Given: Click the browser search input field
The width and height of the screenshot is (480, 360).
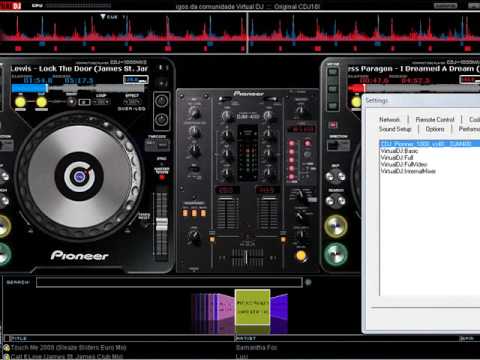Looking at the screenshot, I should tap(169, 282).
